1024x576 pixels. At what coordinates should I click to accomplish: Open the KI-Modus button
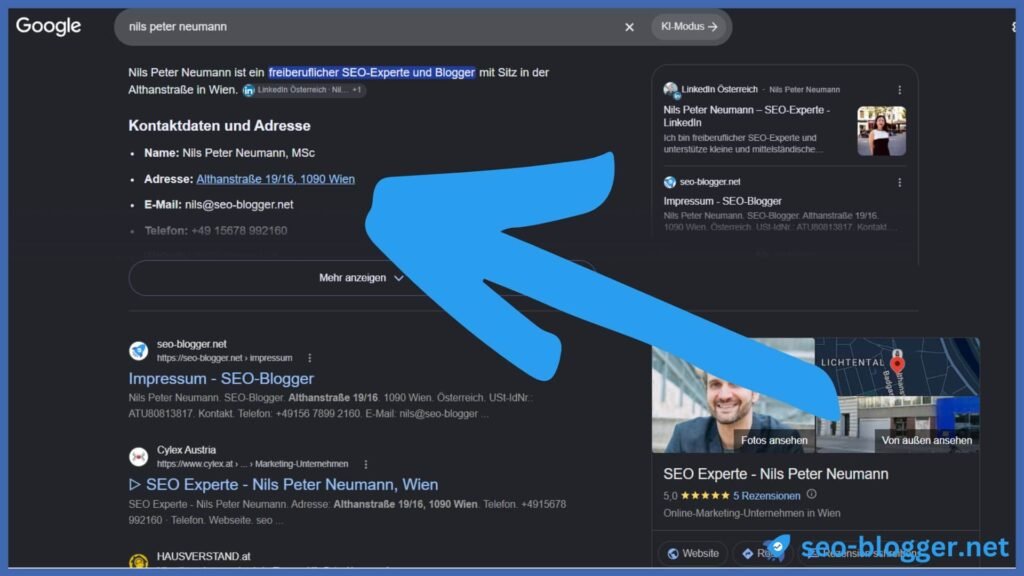pos(688,27)
